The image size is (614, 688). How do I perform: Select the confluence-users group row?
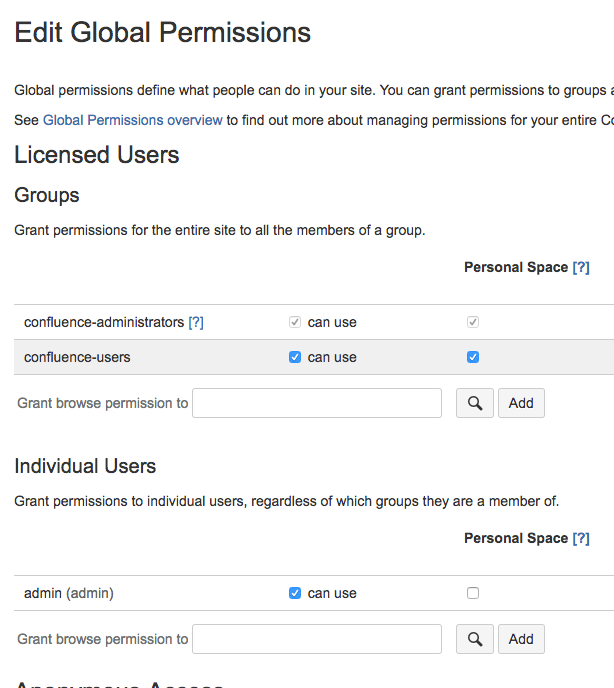[77, 357]
